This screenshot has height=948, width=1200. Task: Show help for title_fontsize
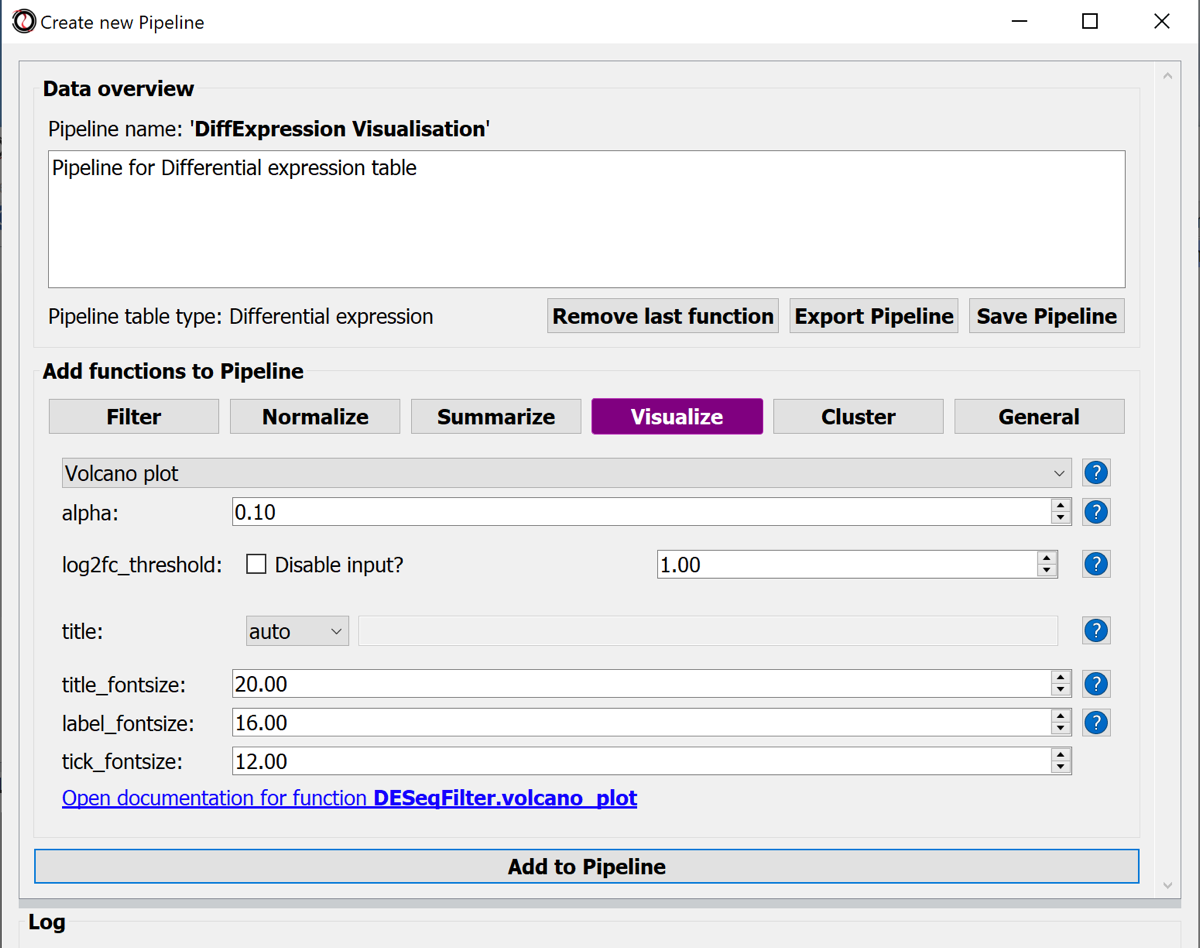point(1096,684)
